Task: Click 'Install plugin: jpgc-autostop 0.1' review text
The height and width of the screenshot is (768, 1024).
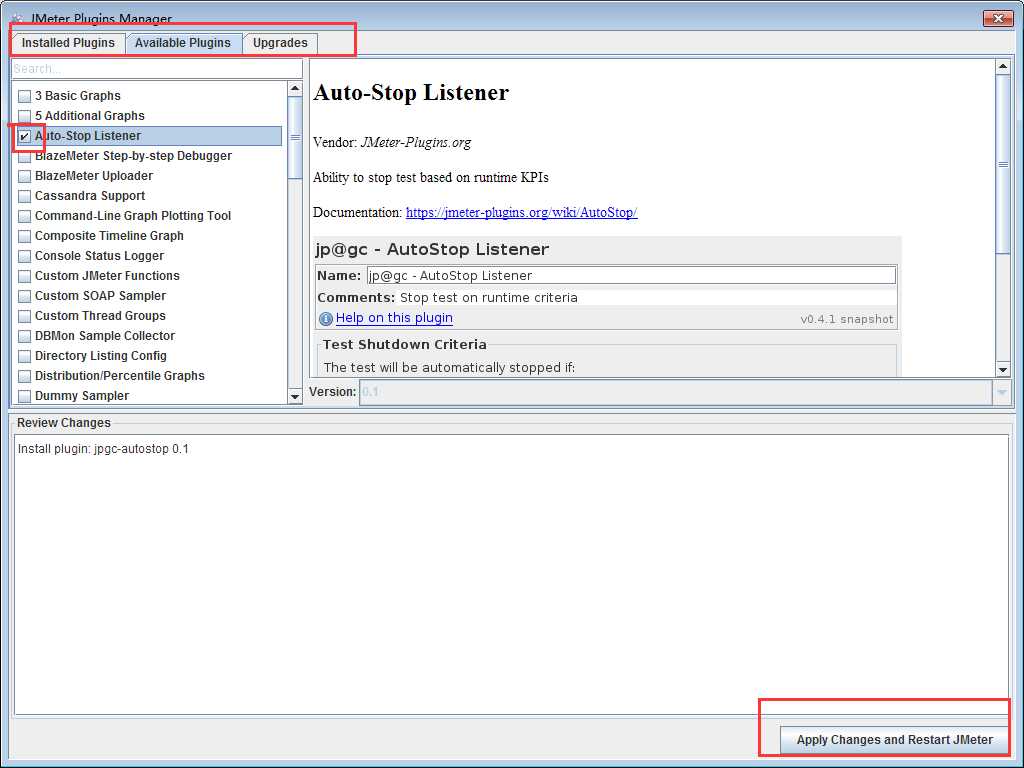Action: [x=103, y=449]
